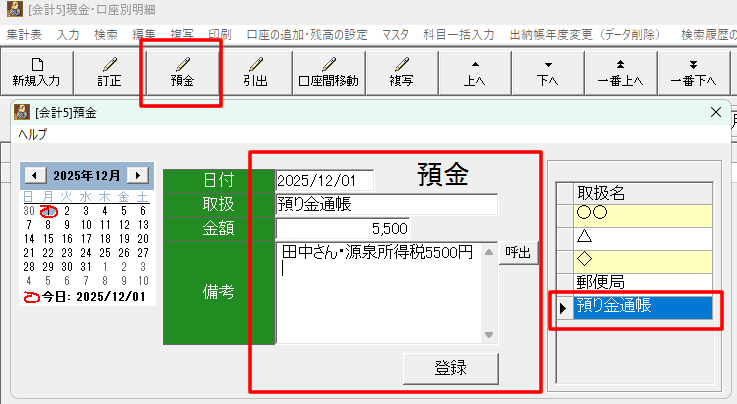The height and width of the screenshot is (404, 737).
Task: Select the 口座間移動 transfer tool
Action: [328, 71]
